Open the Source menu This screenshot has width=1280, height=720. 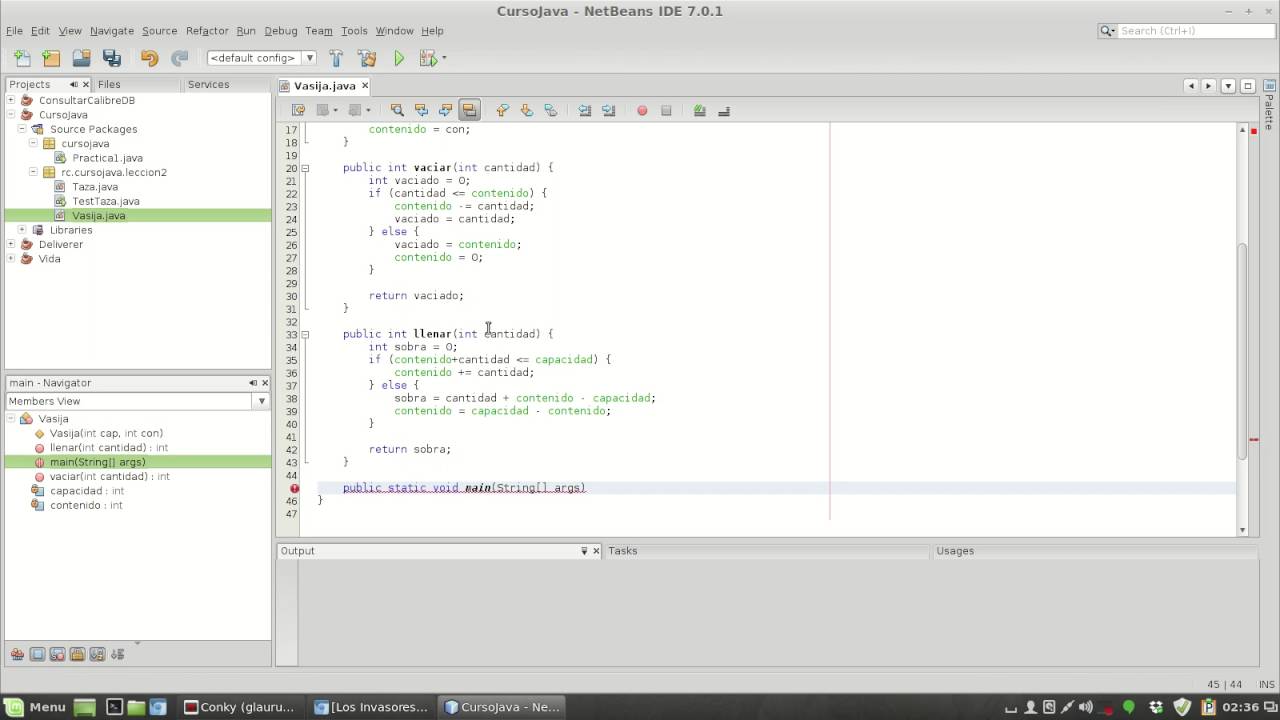[159, 31]
